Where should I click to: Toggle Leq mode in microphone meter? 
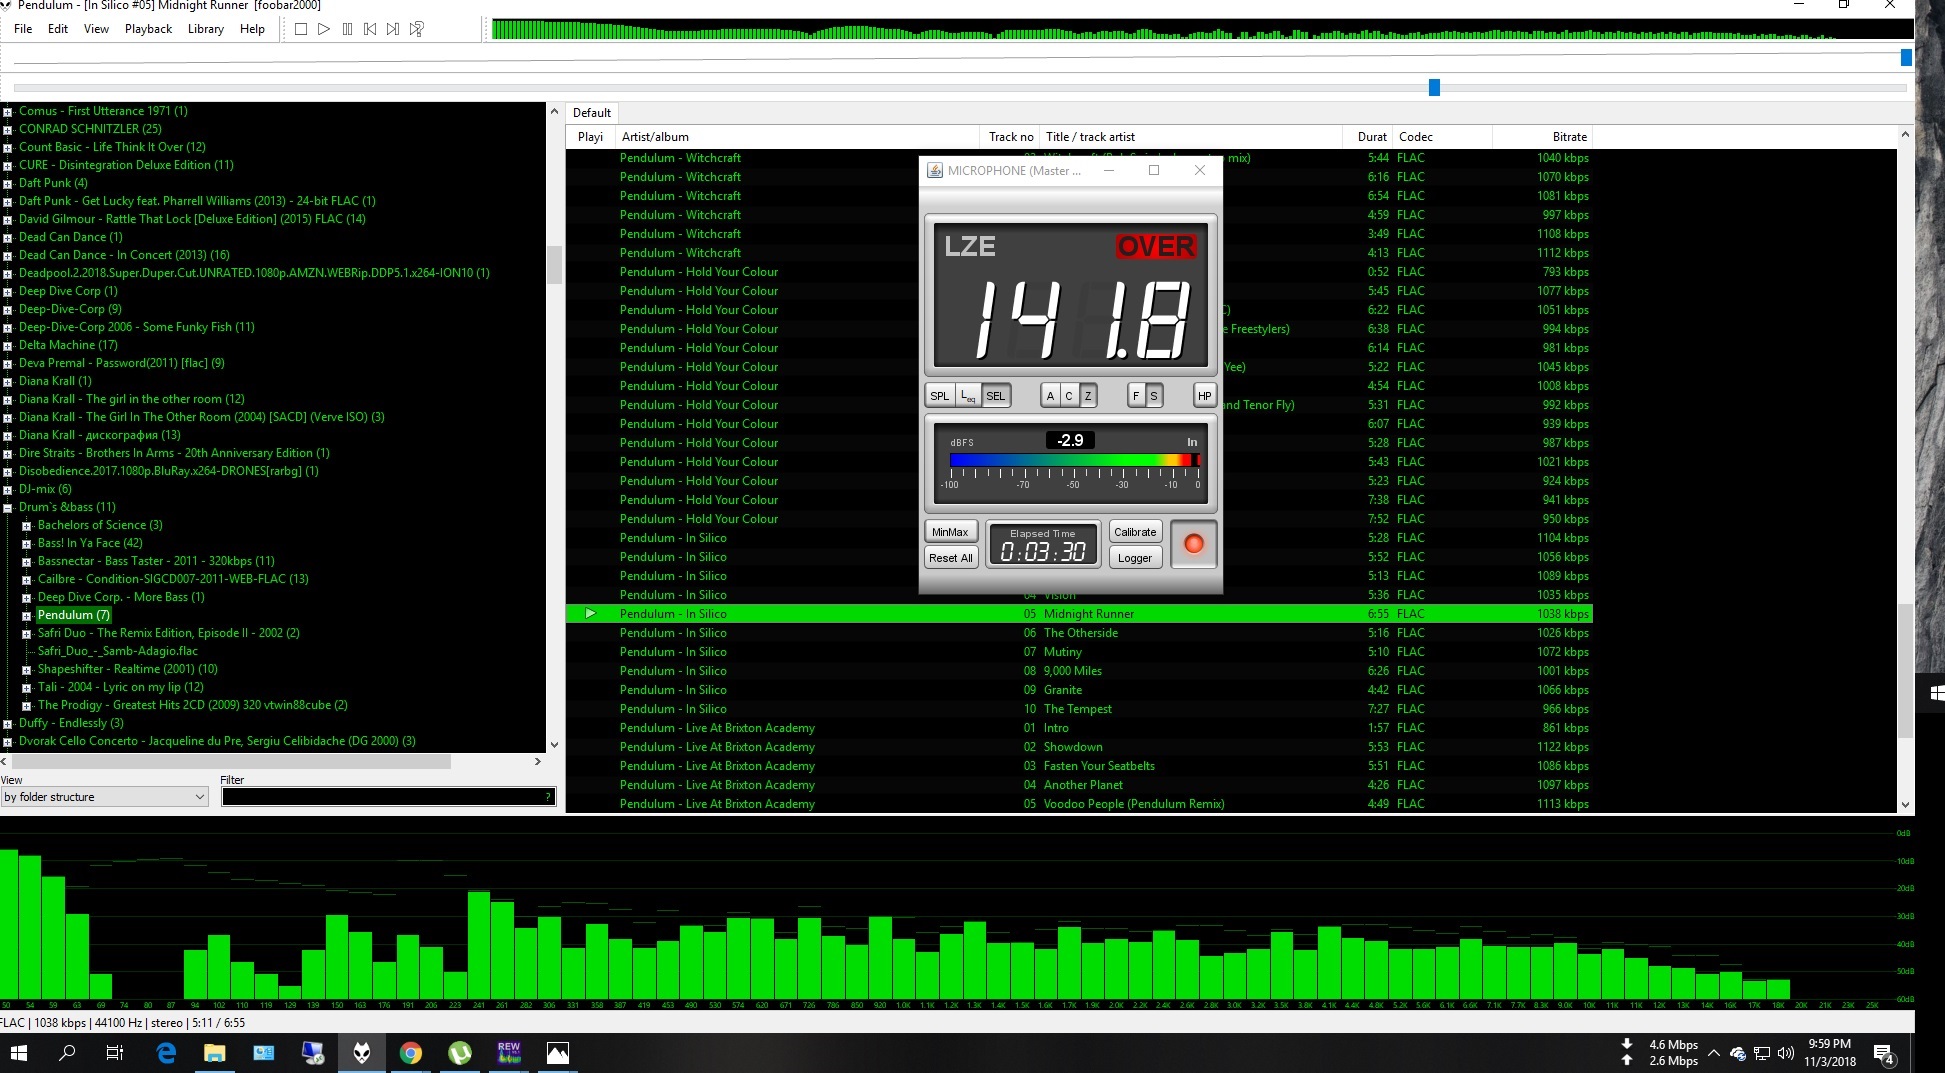[x=968, y=396]
